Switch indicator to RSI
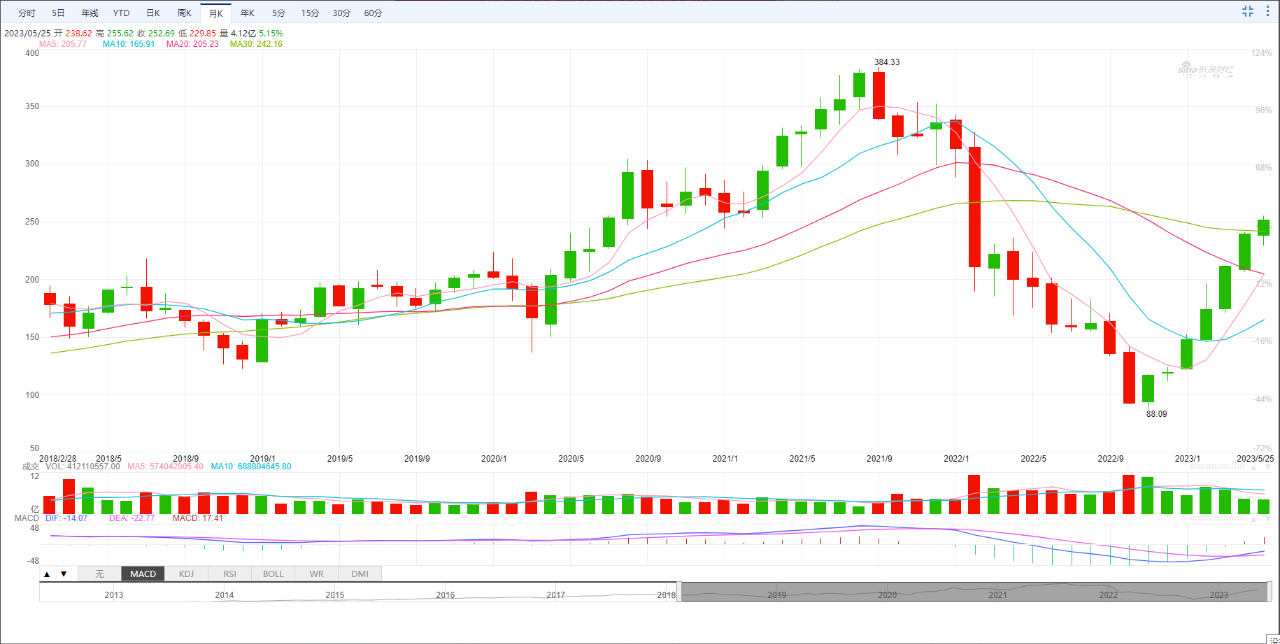Viewport: 1280px width, 644px height. point(230,574)
